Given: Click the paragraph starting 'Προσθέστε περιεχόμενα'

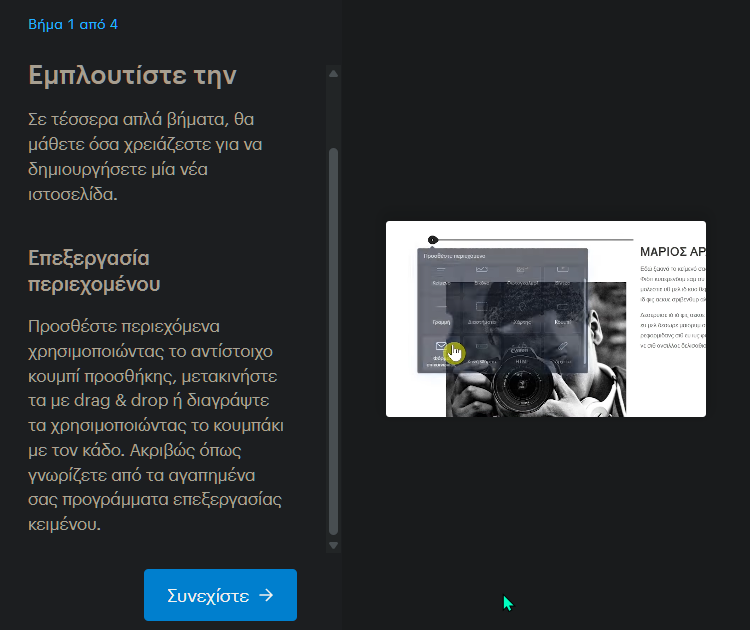Looking at the screenshot, I should pyautogui.click(x=156, y=425).
